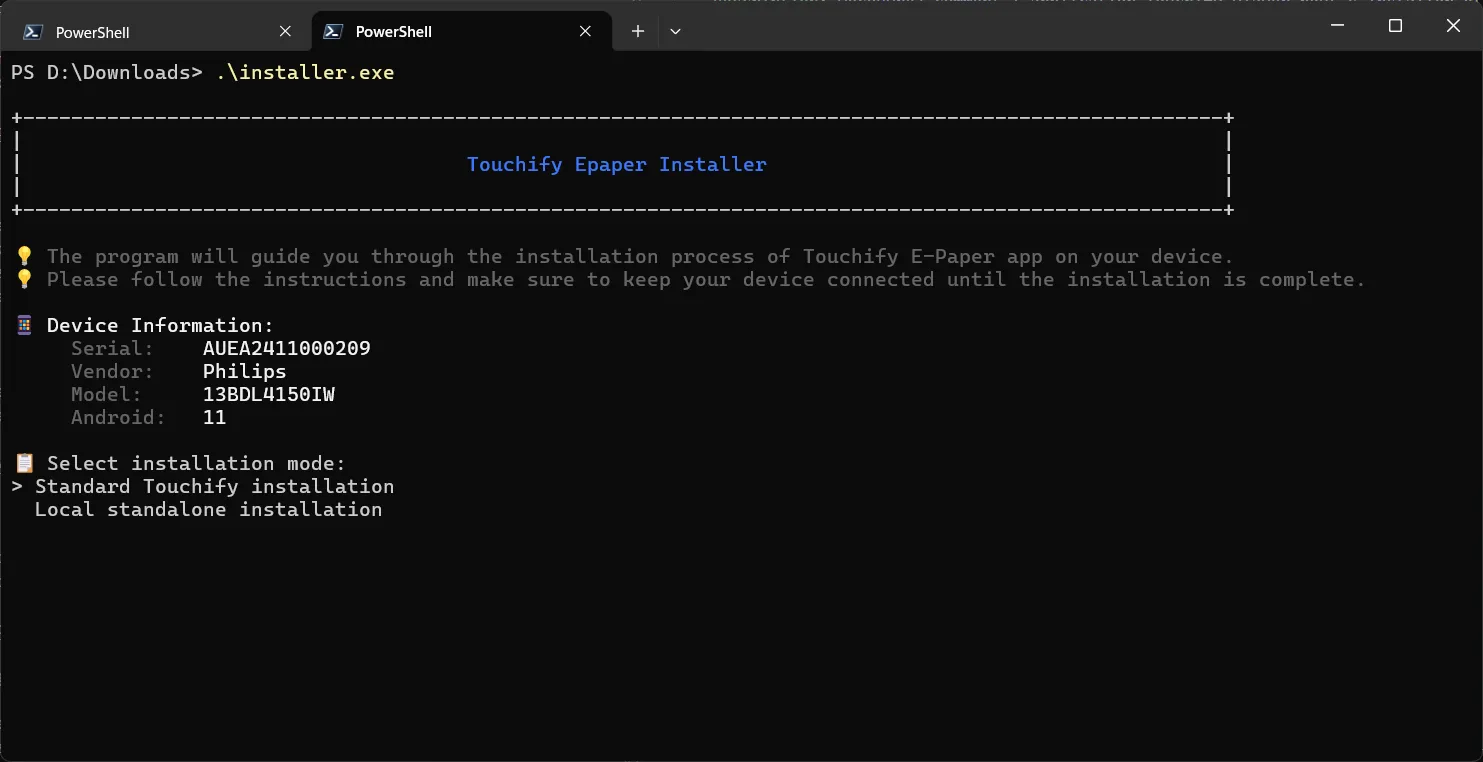Close the first PowerShell tab
This screenshot has width=1483, height=762.
(285, 32)
